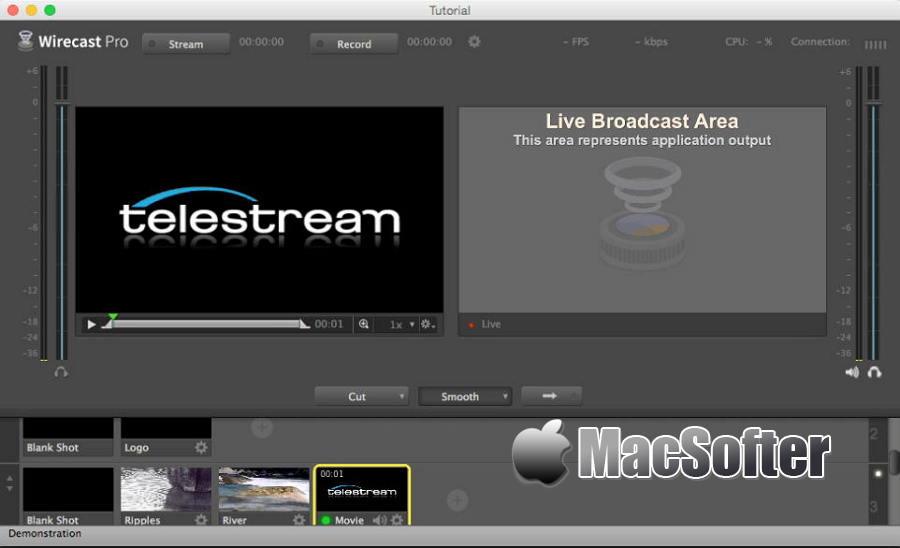Screen dimensions: 900x548
Task: Click the layer reorder up/down arrows
Action: pos(10,483)
